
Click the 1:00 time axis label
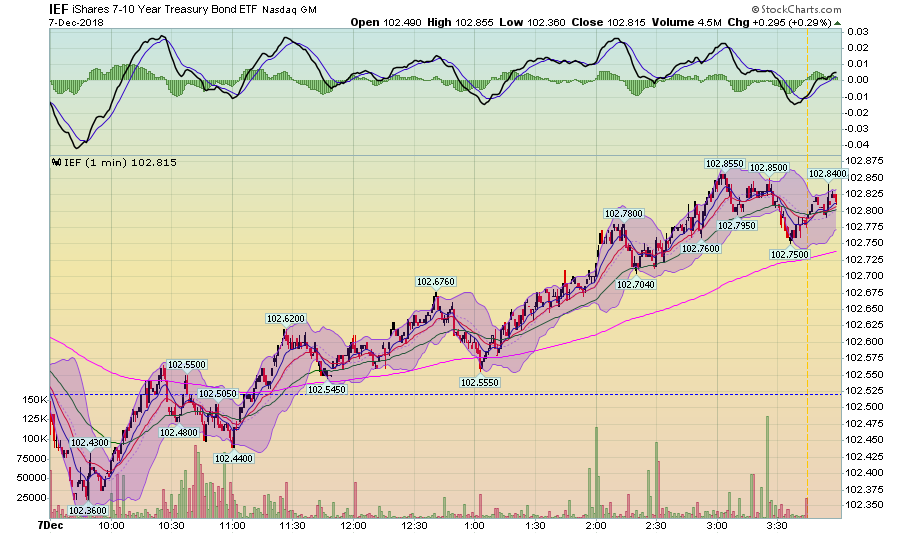pyautogui.click(x=474, y=525)
